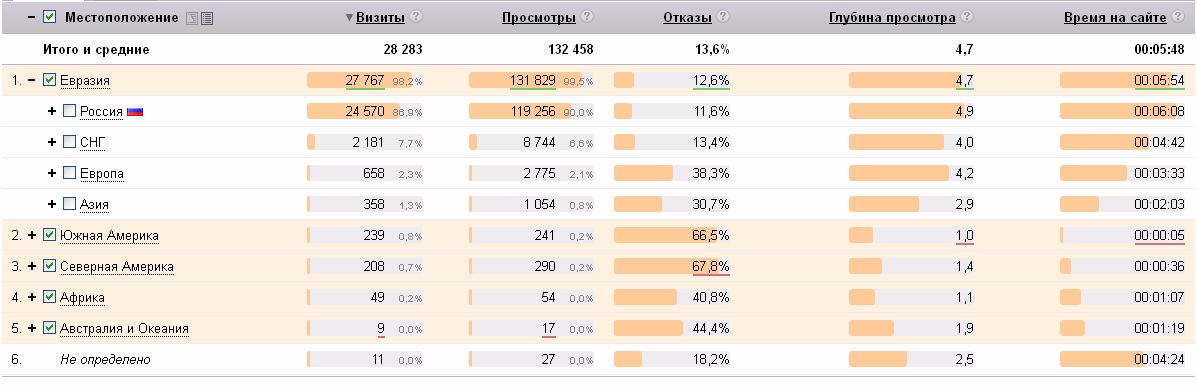Open help icon next to Просмотры
Screen dimensions: 1197x385
click(x=587, y=17)
